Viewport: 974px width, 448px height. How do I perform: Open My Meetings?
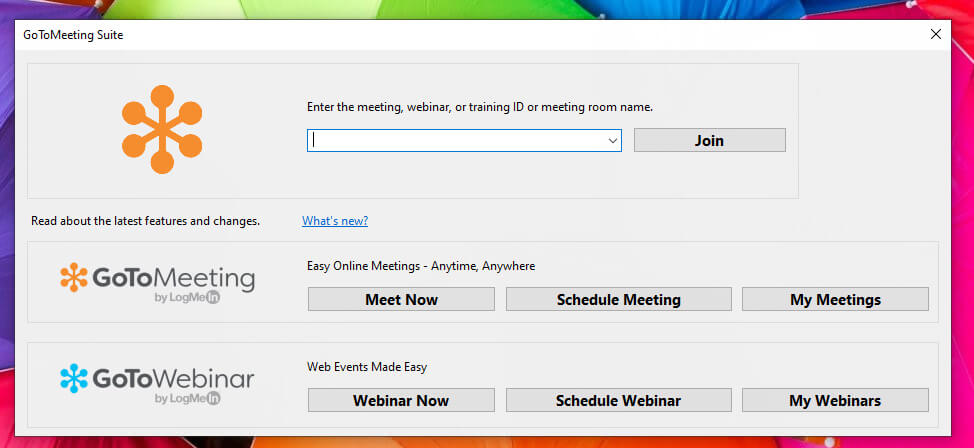pos(835,300)
